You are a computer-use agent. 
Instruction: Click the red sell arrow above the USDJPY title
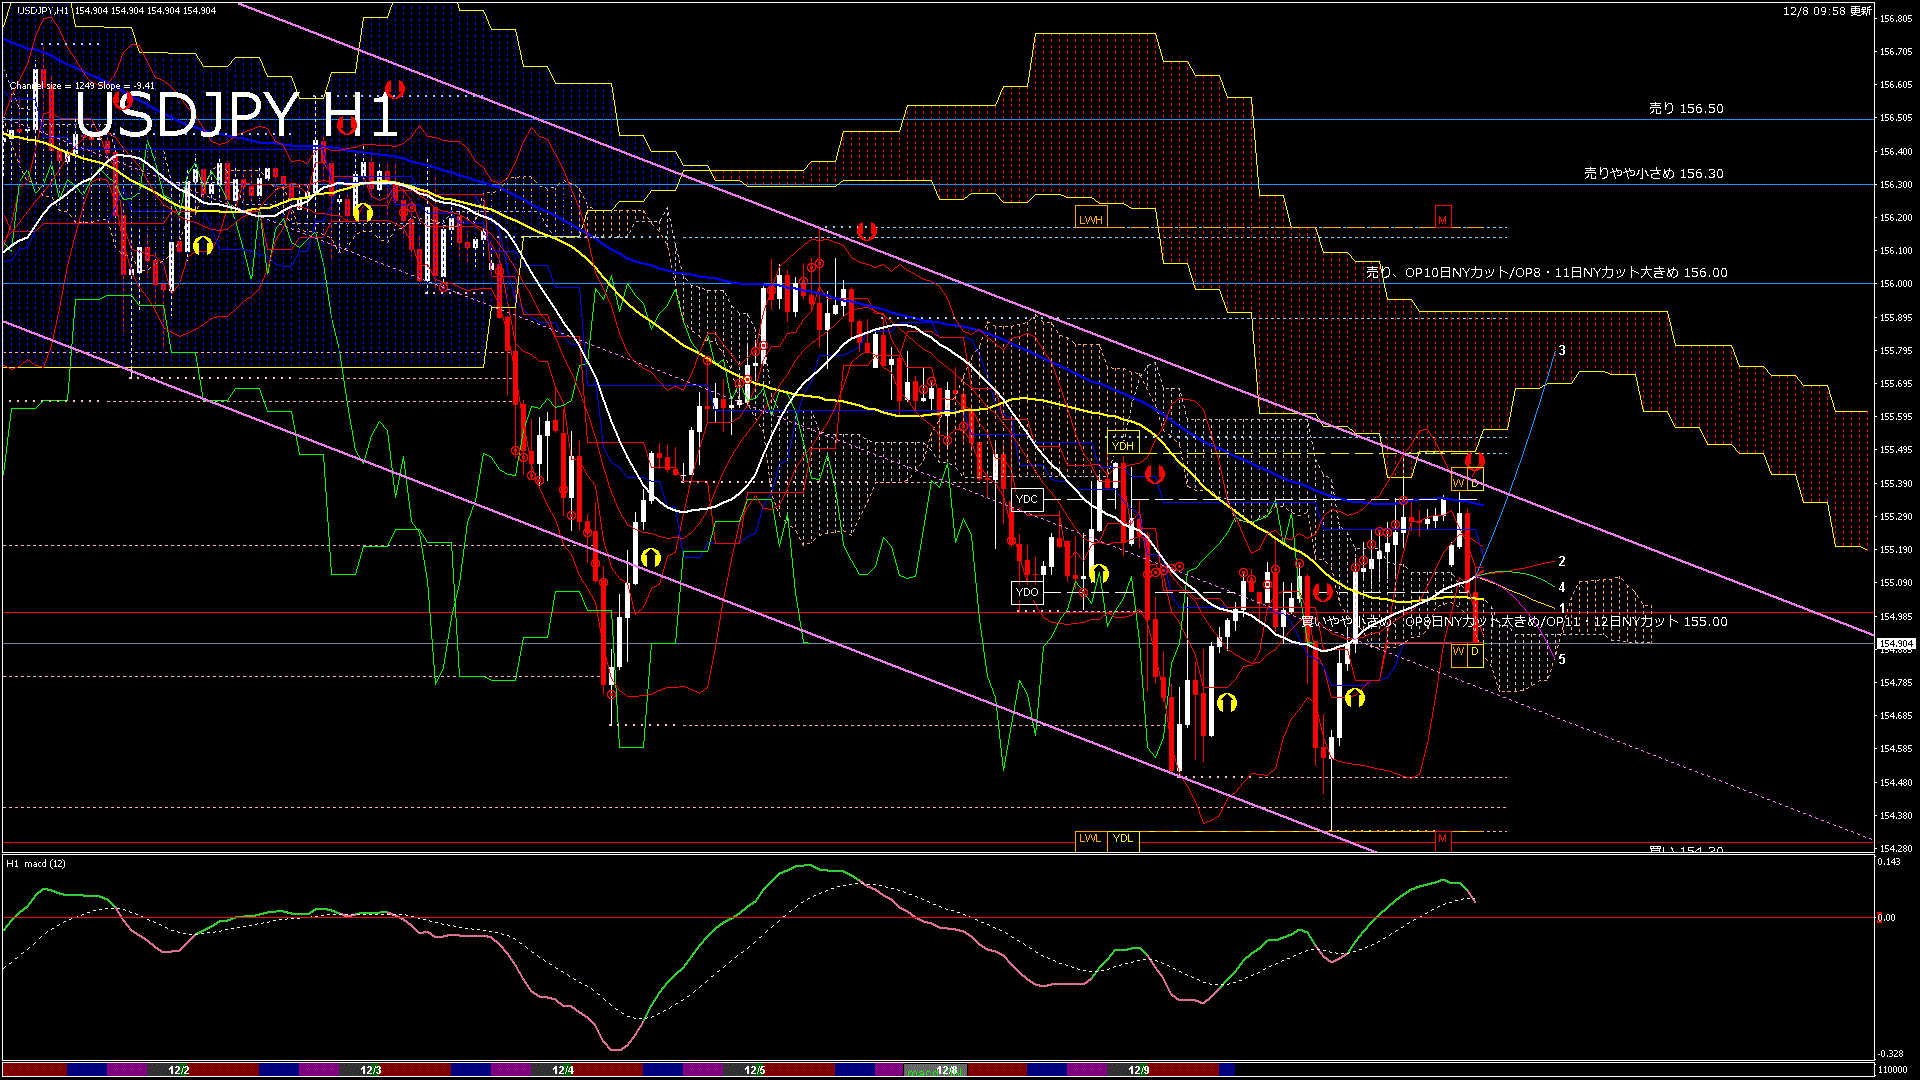pos(394,88)
